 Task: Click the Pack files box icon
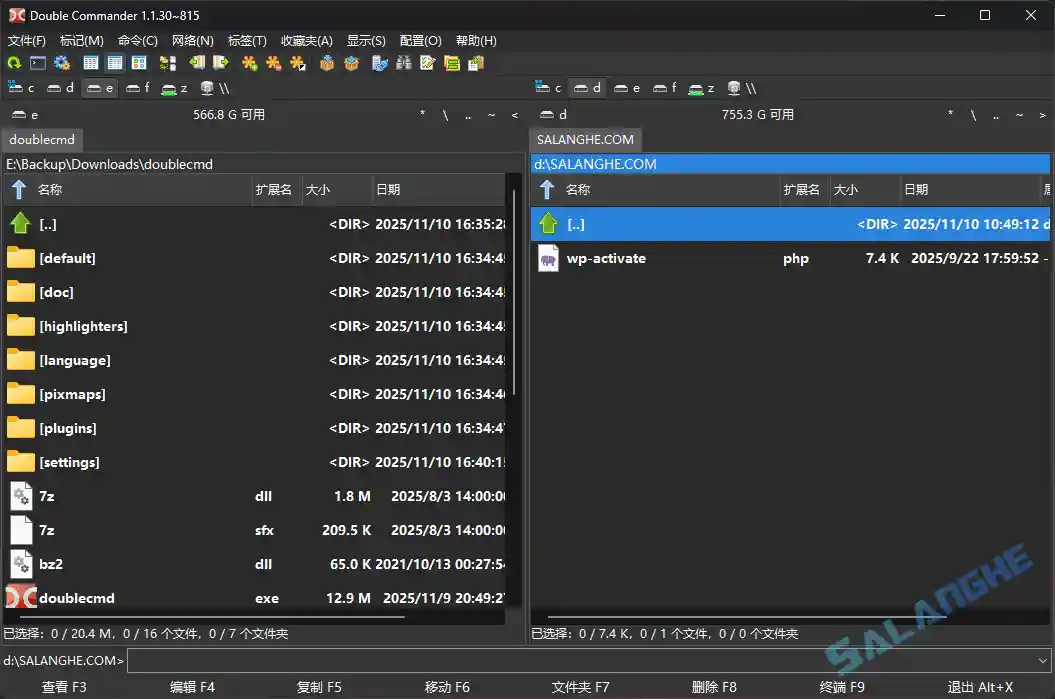(326, 63)
